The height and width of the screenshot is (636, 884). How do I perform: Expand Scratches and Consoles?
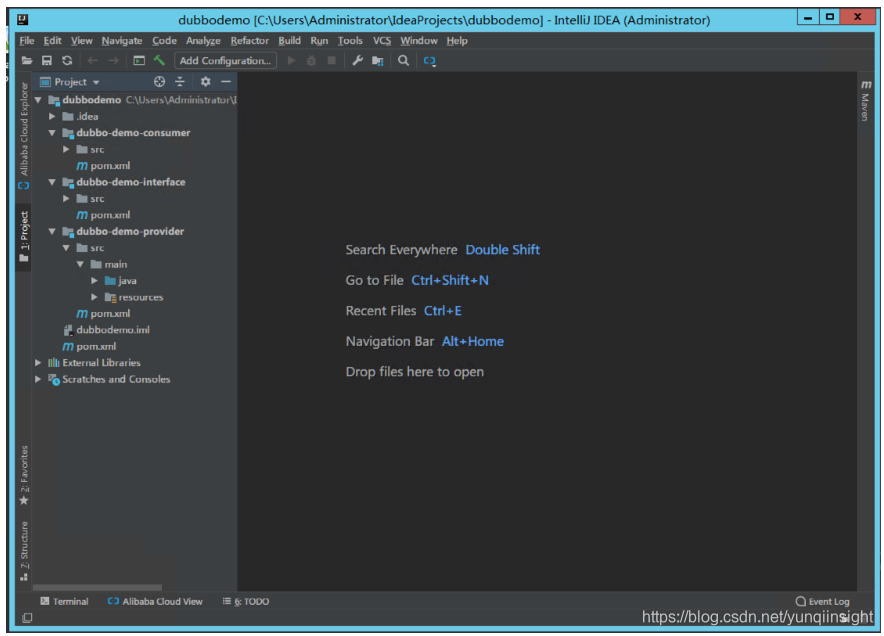38,379
